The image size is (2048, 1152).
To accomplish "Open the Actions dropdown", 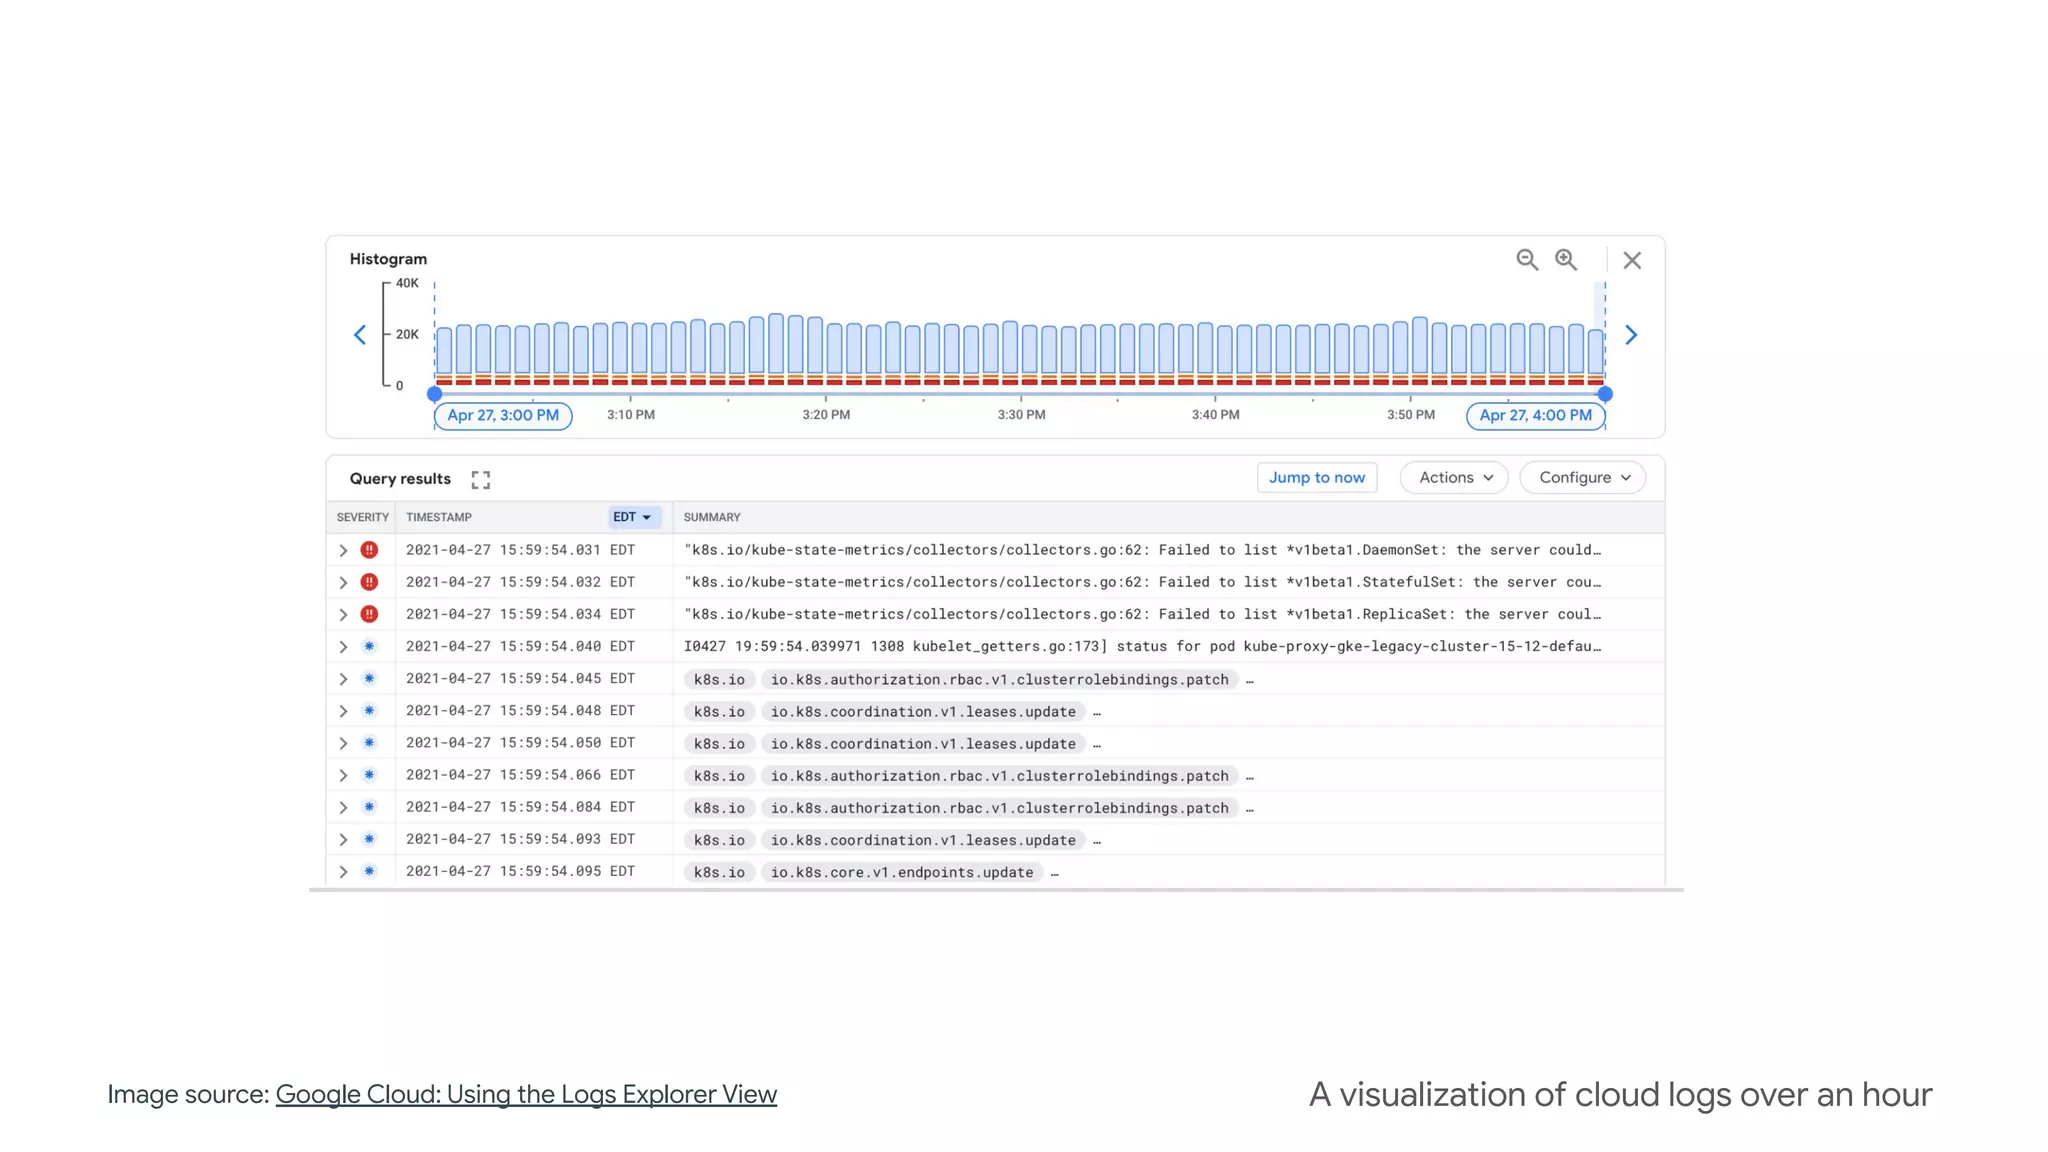I will click(x=1455, y=478).
